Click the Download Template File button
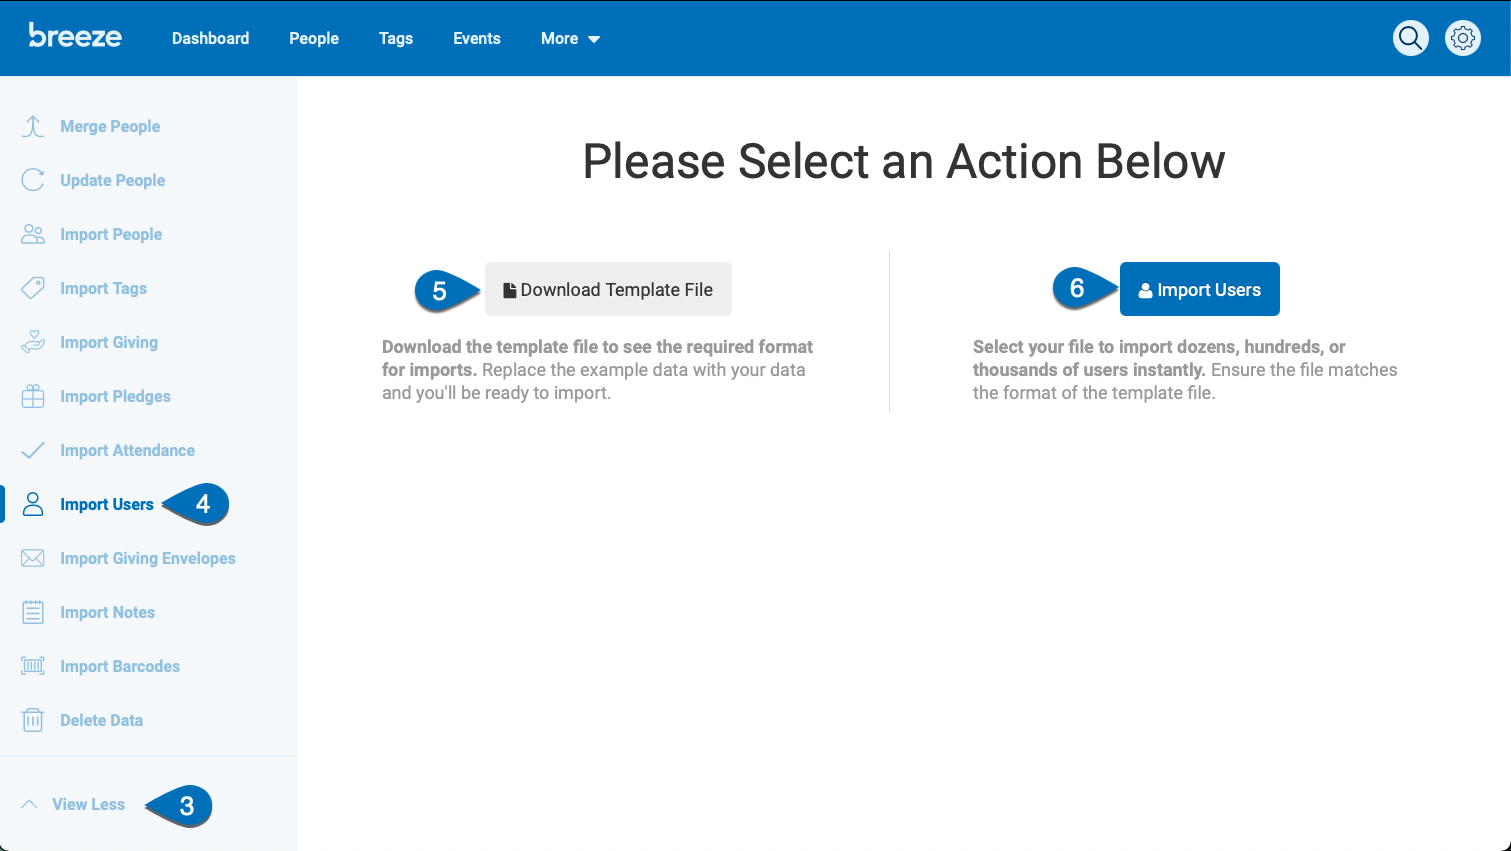The width and height of the screenshot is (1511, 851). click(x=608, y=289)
